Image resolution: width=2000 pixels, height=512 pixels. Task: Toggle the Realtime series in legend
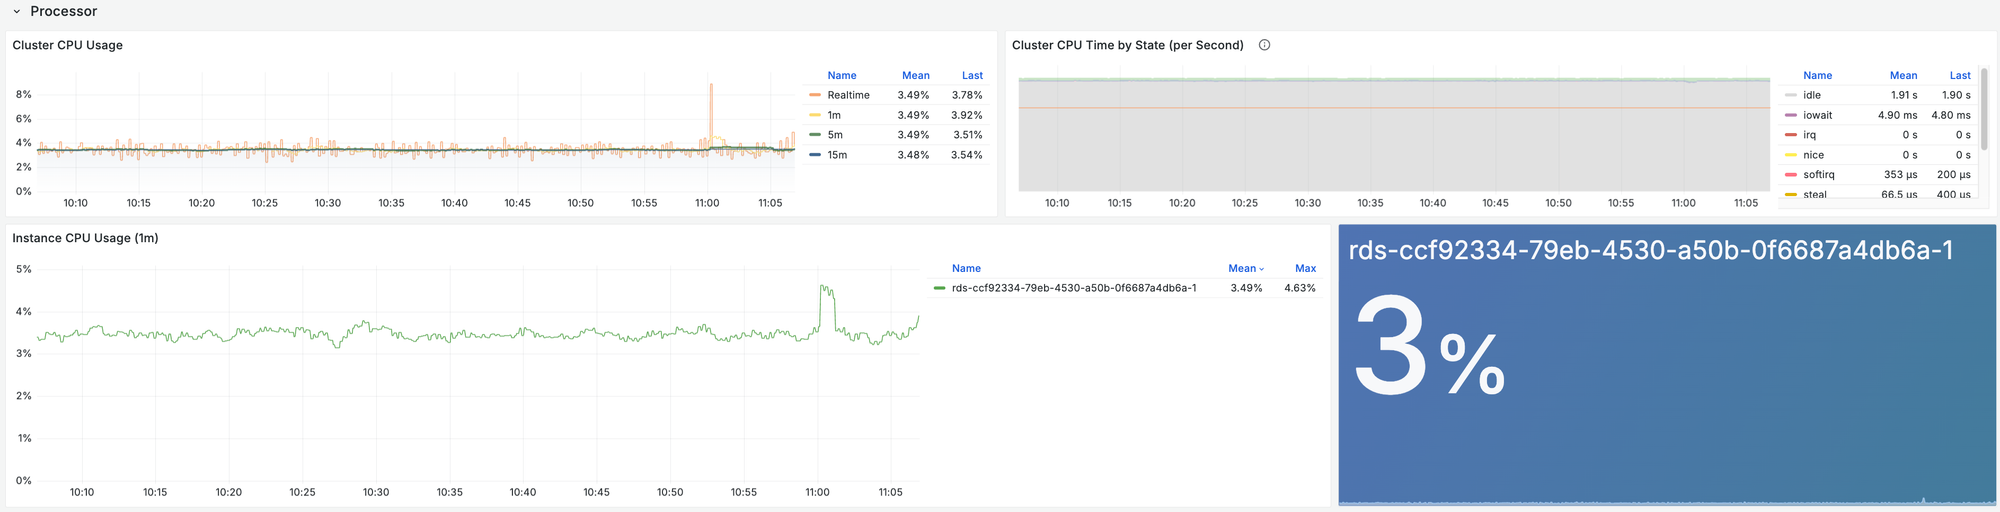tap(848, 95)
